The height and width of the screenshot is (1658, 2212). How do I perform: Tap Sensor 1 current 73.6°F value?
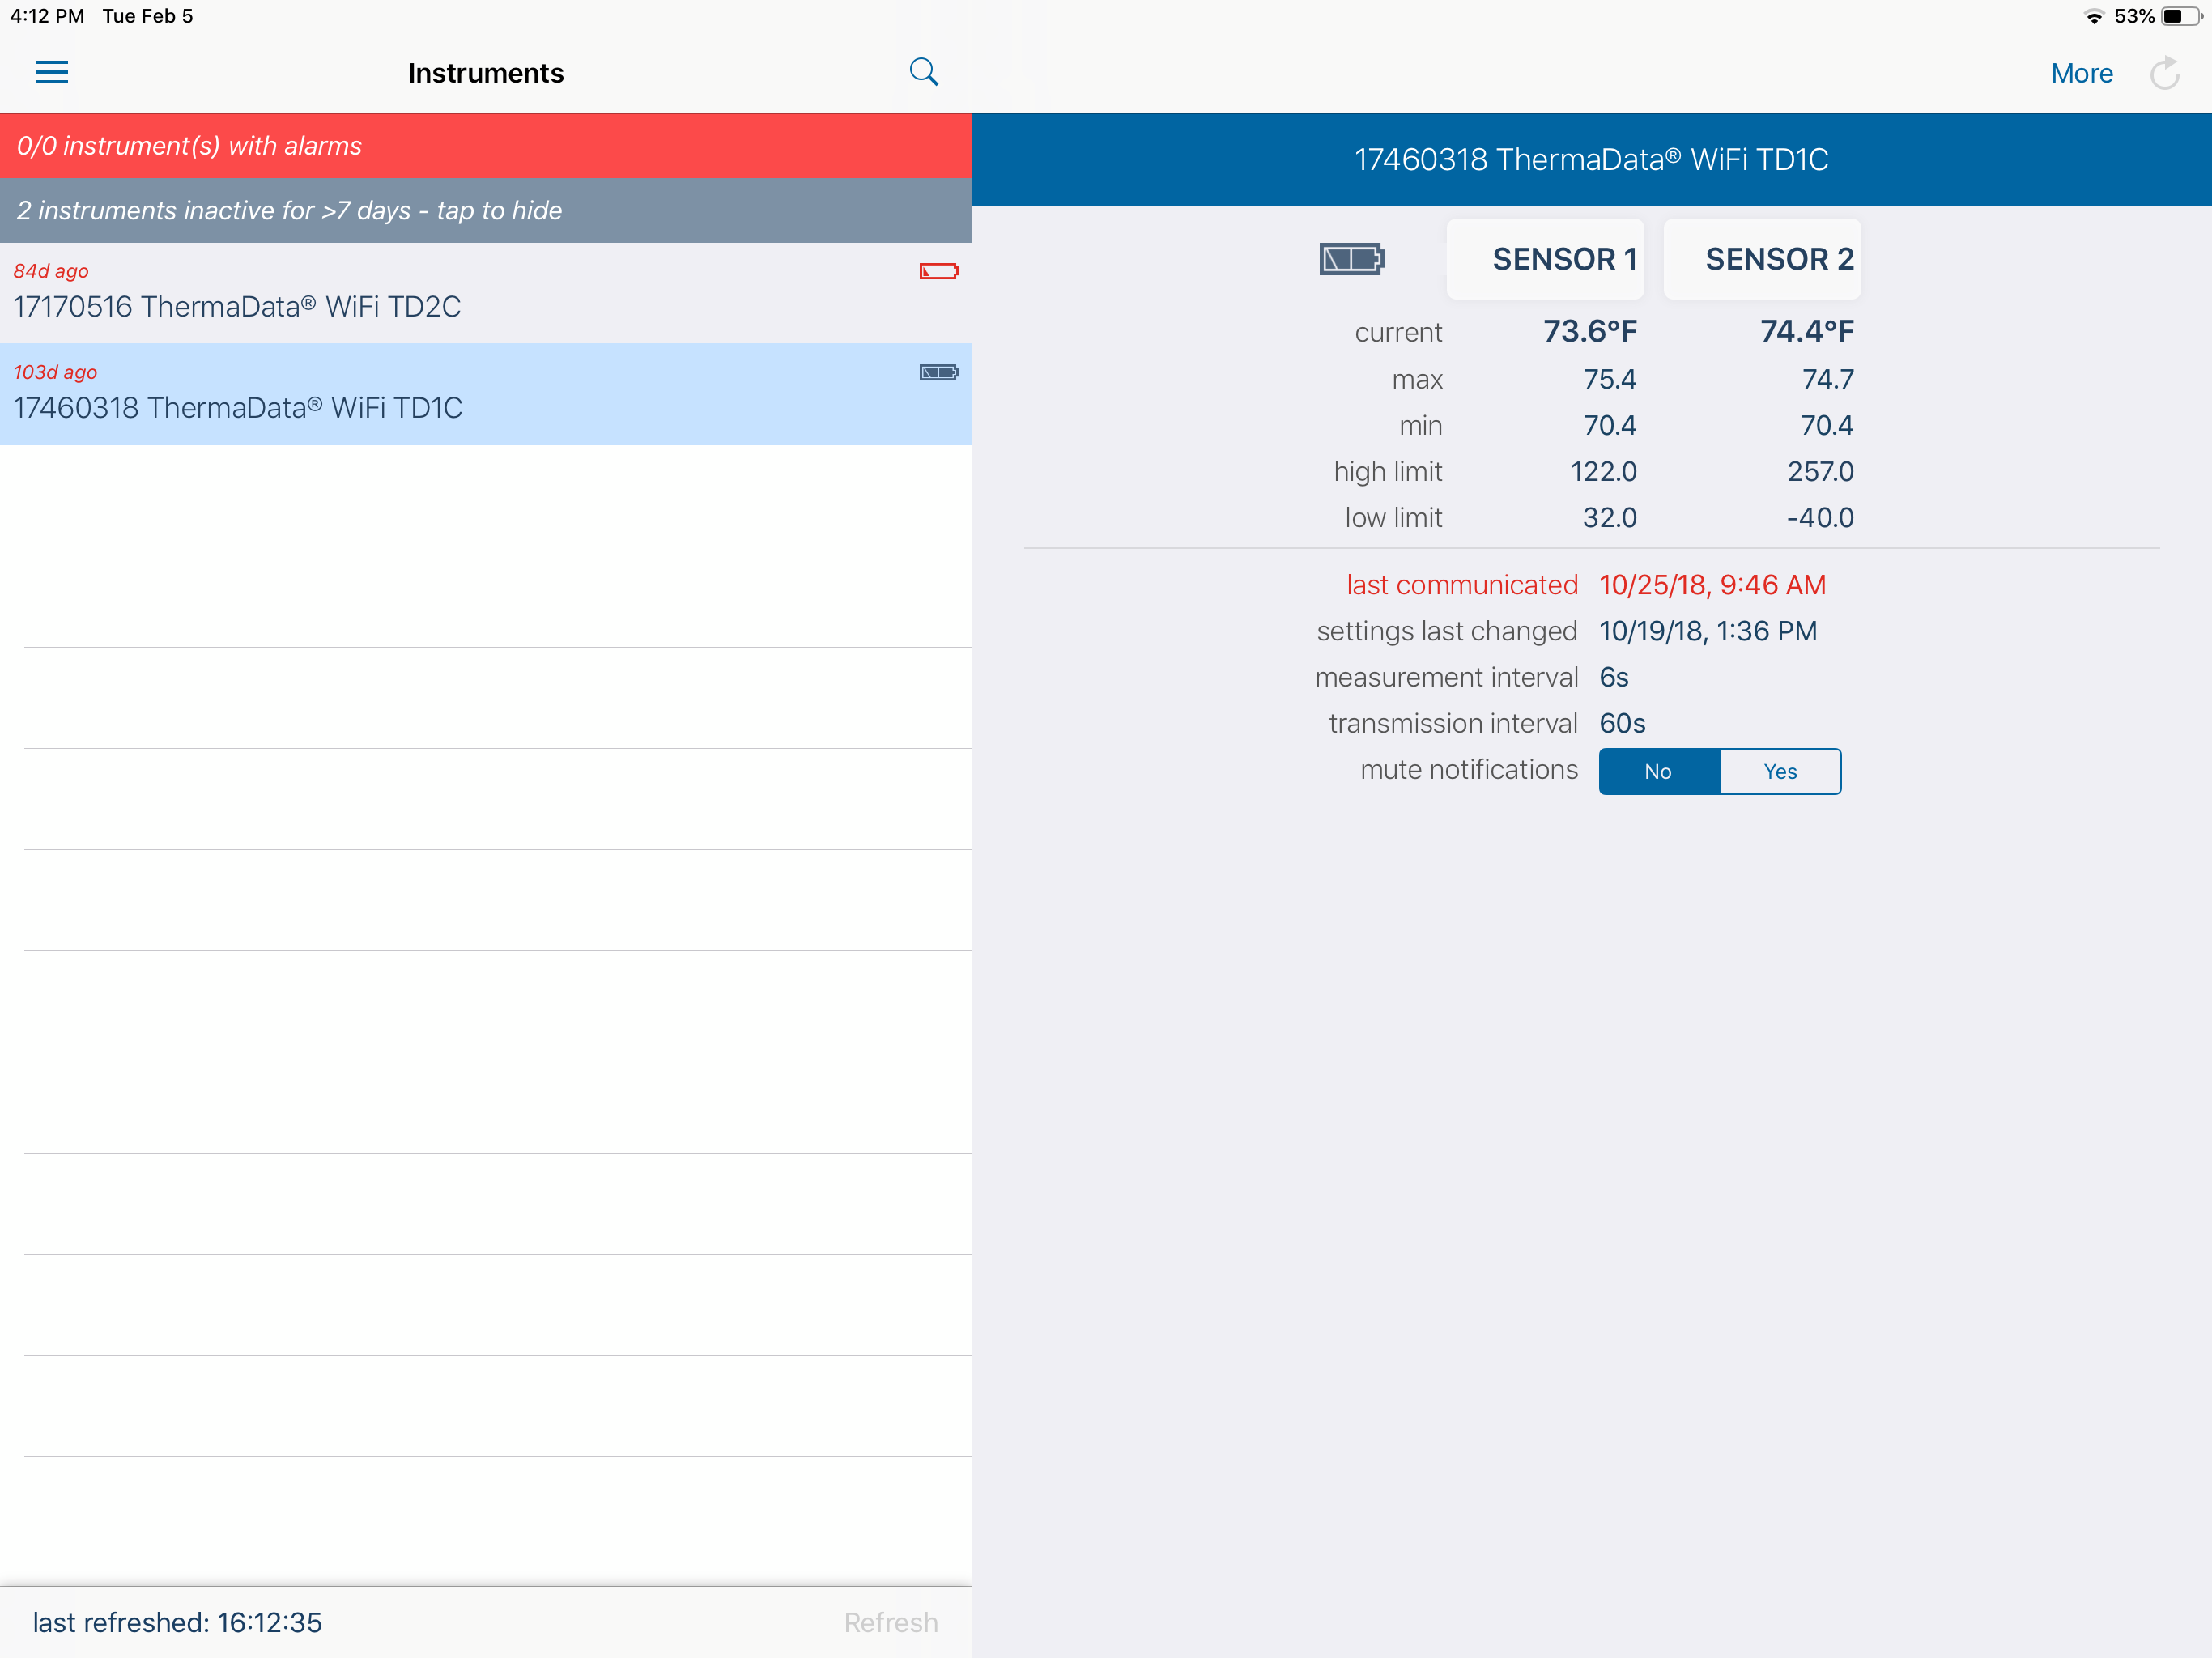click(x=1589, y=331)
